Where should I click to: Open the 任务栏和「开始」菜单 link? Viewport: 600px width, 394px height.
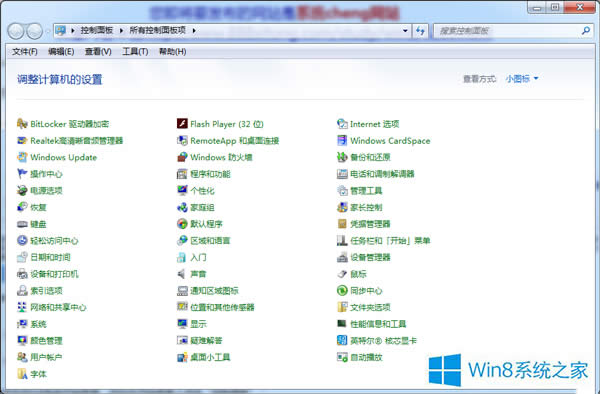click(x=390, y=240)
